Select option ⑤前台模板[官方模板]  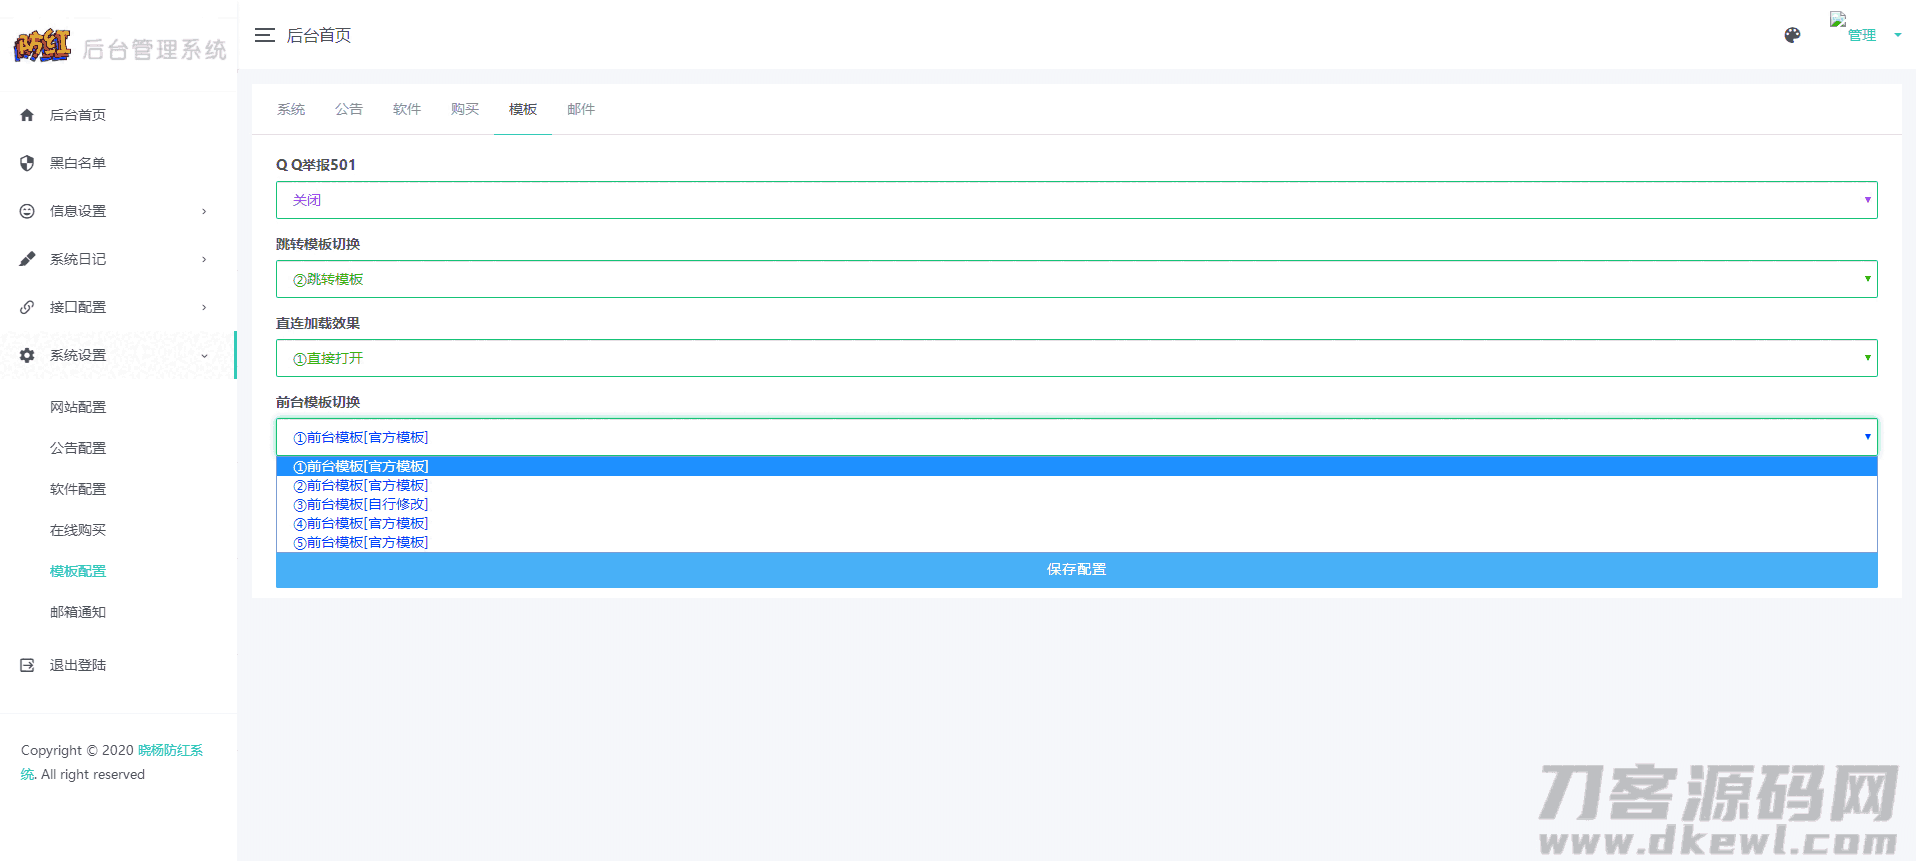point(1077,543)
